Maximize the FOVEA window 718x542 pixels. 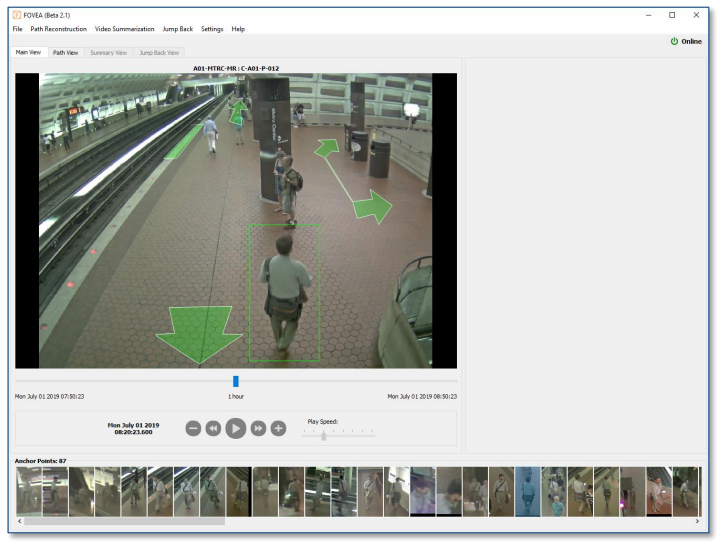pos(672,15)
